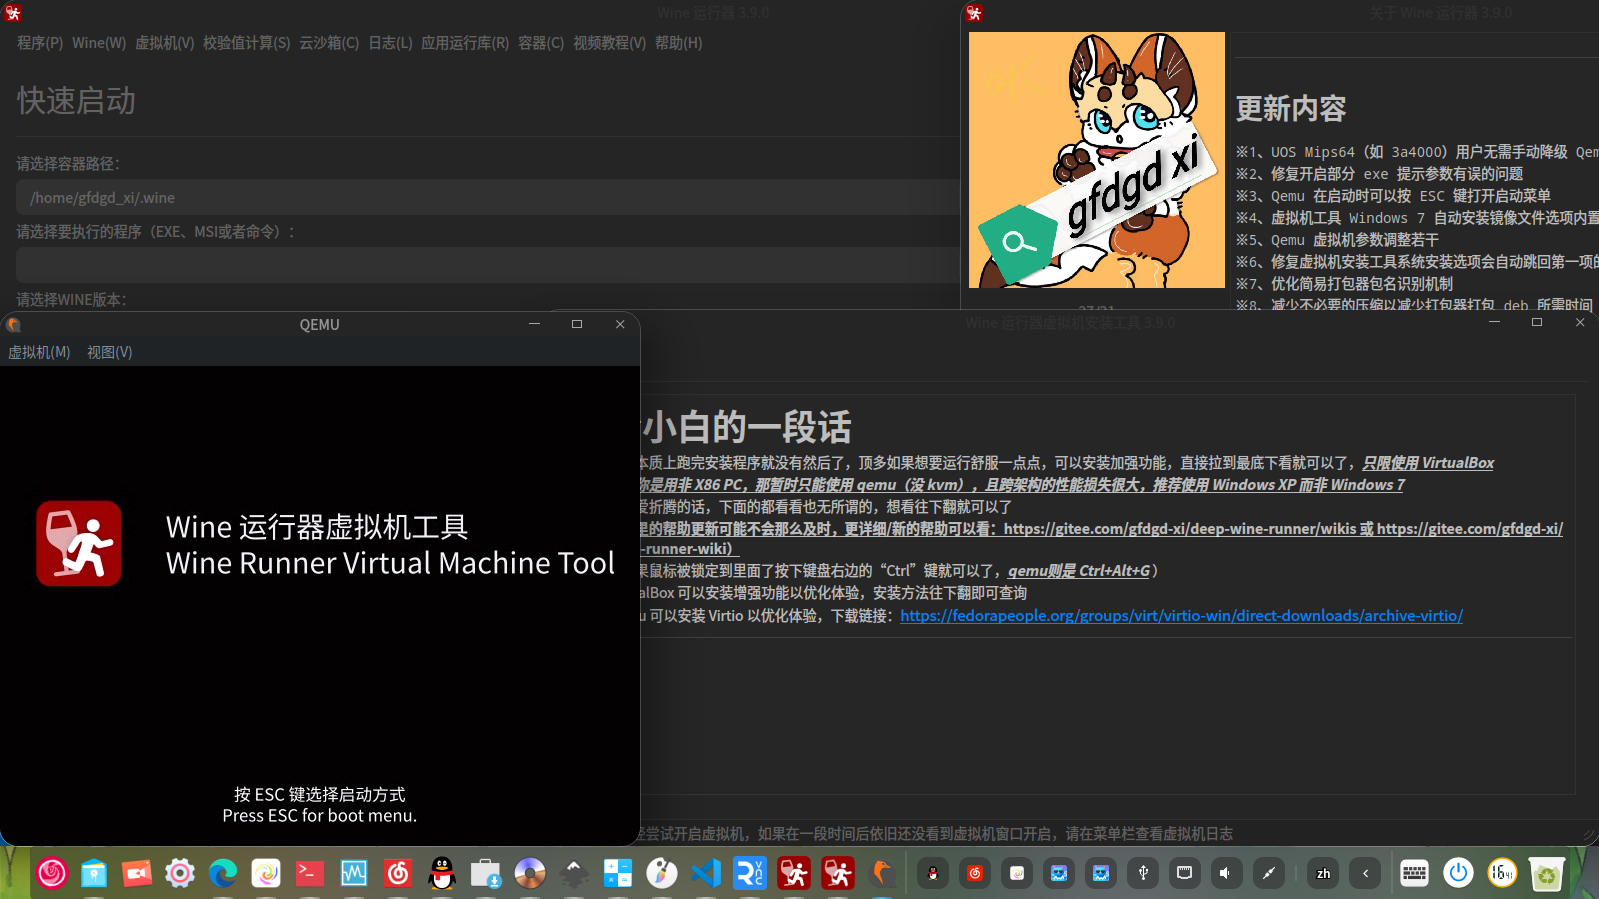Click the 小白的一段话 heading
Viewport: 1599px width, 899px height.
click(747, 427)
